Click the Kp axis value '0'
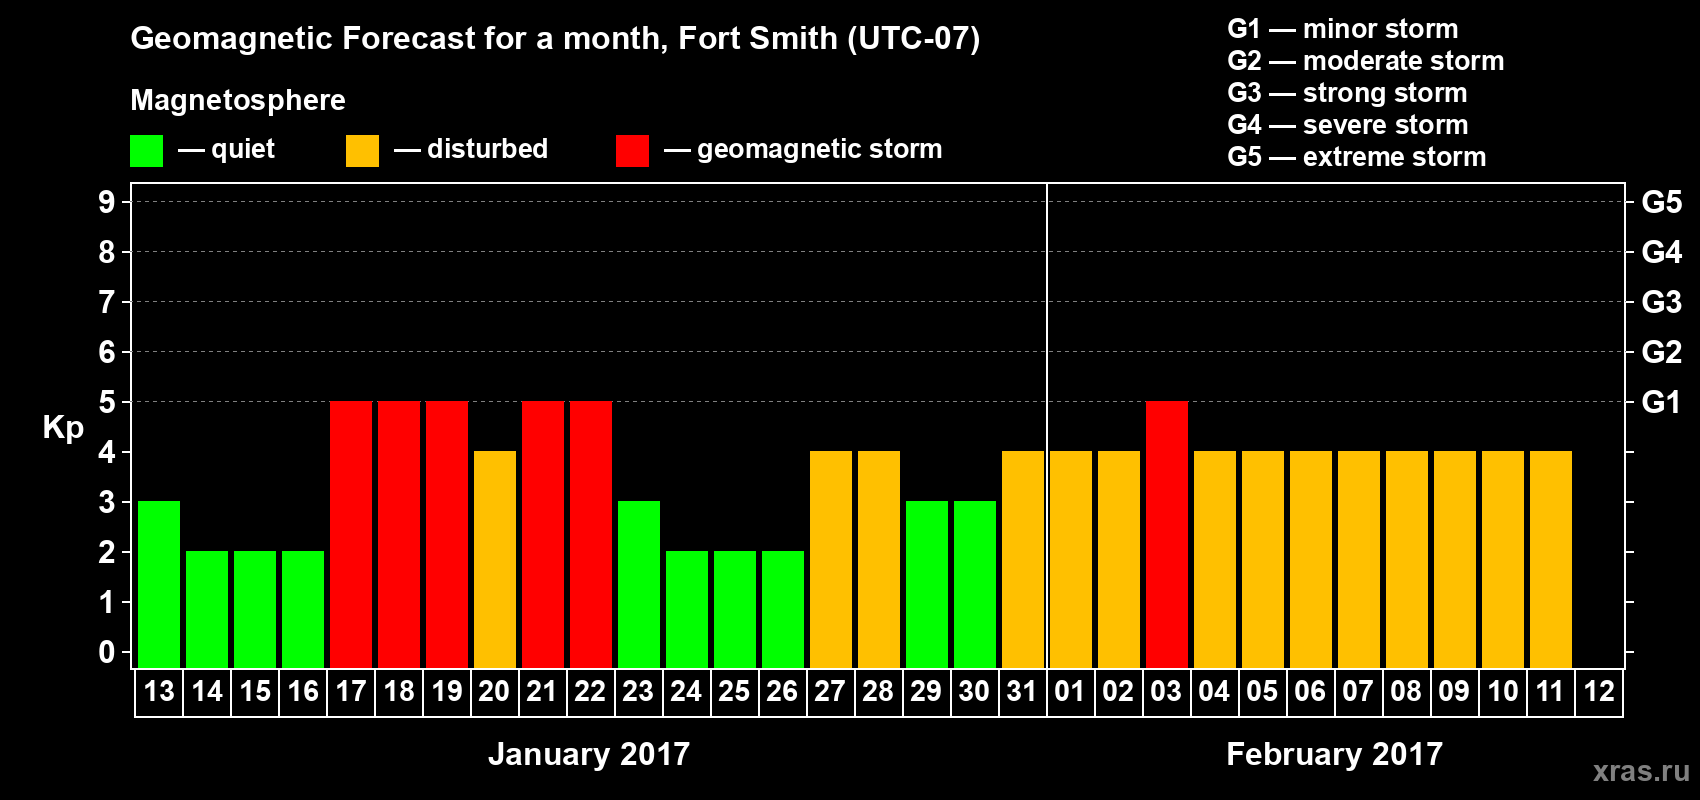Viewport: 1700px width, 800px height. [x=107, y=652]
